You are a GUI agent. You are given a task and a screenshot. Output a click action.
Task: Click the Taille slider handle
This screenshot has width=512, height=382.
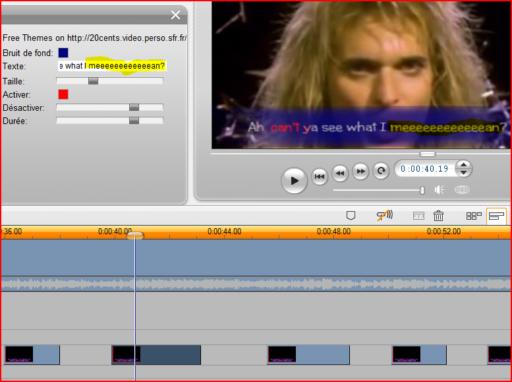click(93, 81)
